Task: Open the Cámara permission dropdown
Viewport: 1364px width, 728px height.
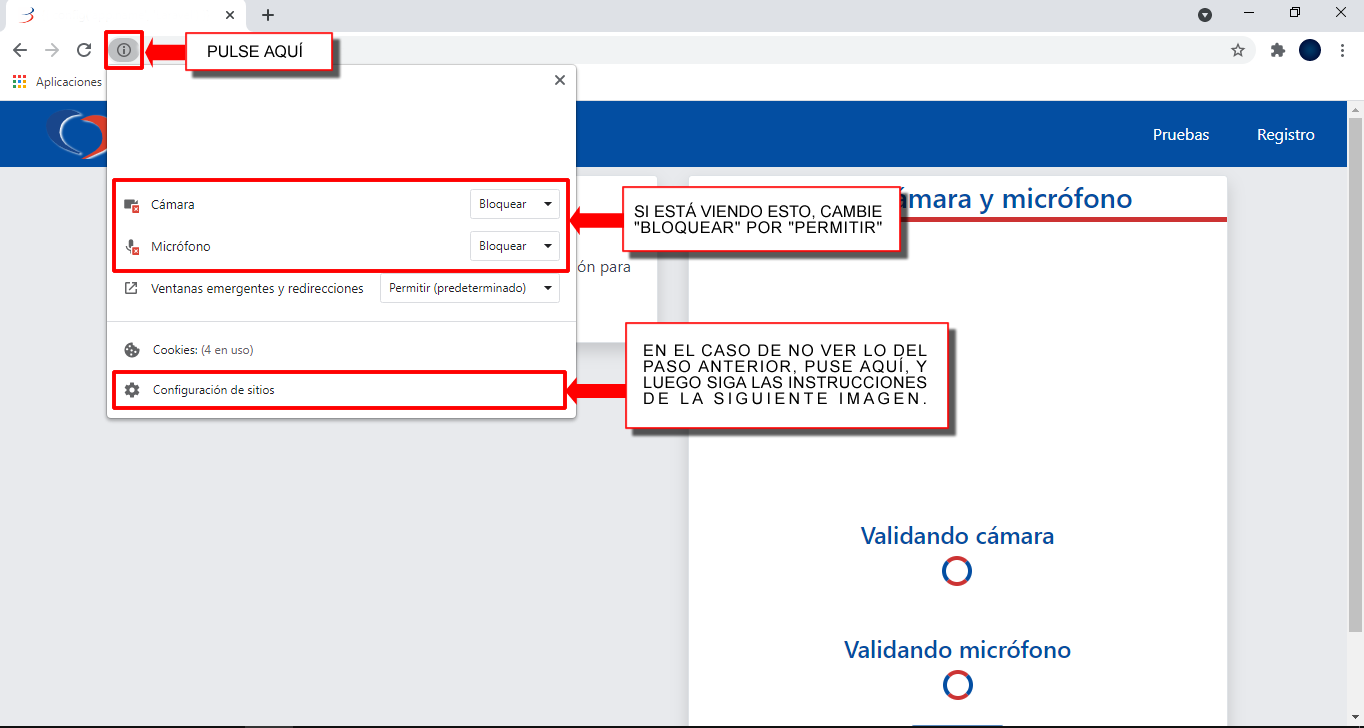Action: pyautogui.click(x=514, y=204)
